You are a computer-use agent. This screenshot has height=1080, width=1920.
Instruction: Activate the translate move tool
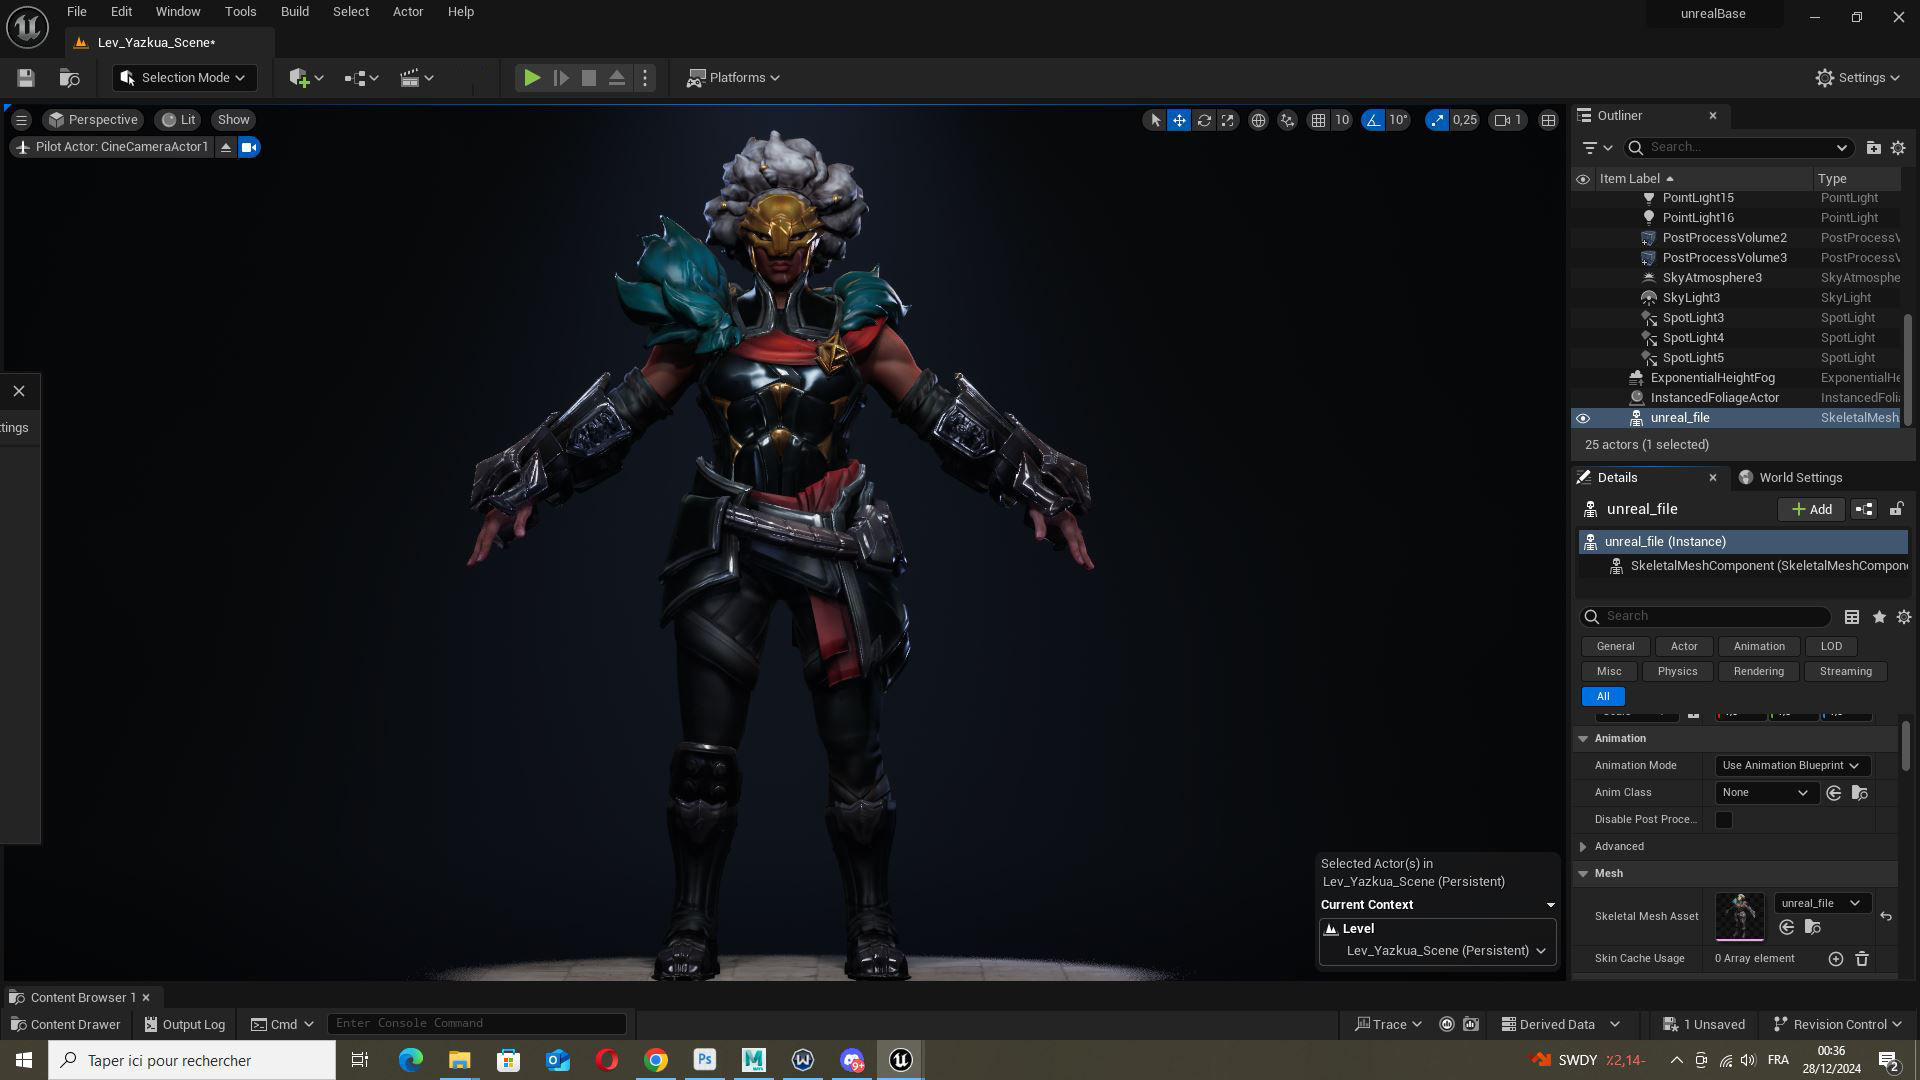click(x=1179, y=120)
